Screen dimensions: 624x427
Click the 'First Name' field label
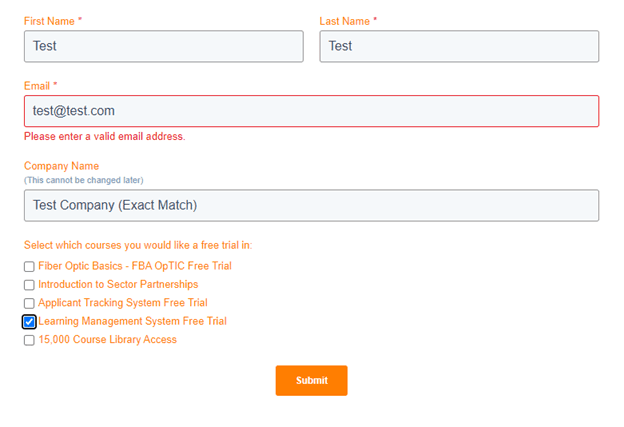tap(49, 21)
